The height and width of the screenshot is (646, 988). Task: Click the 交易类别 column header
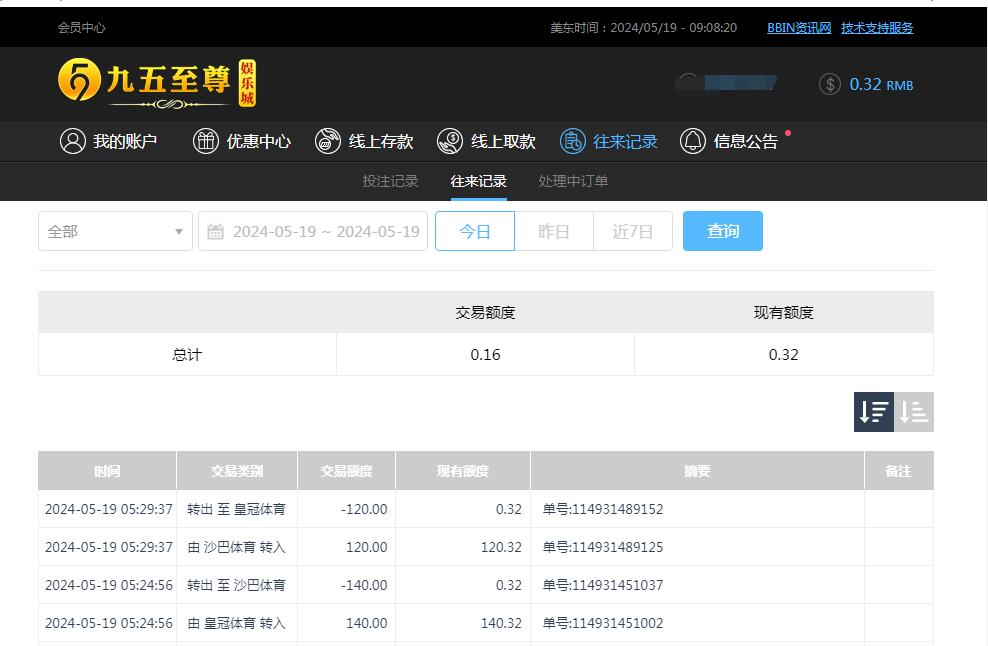[237, 471]
